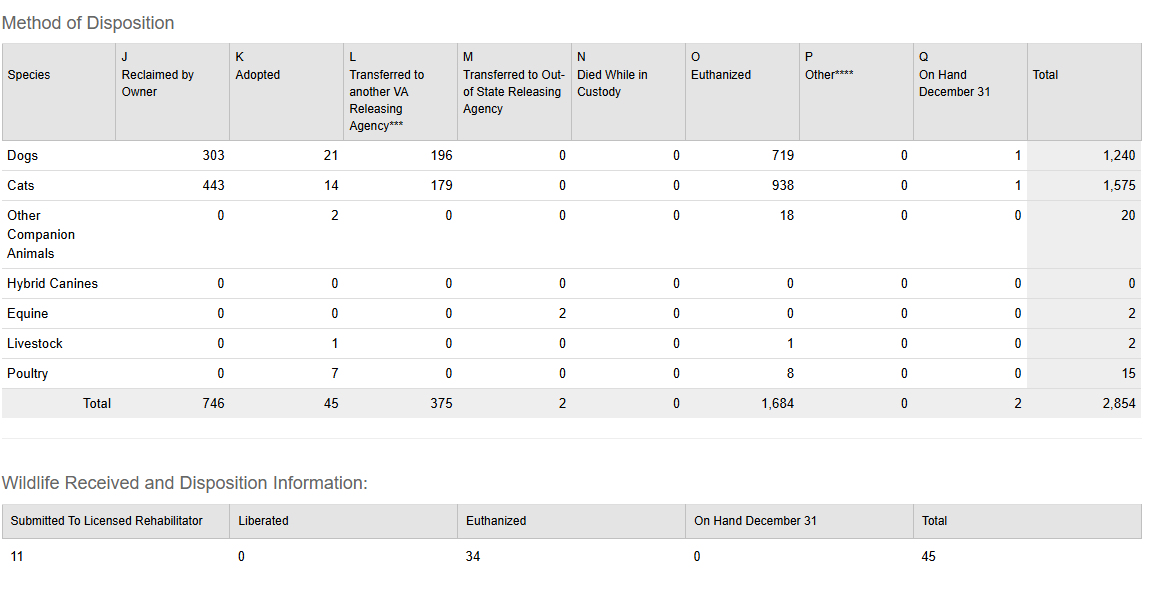This screenshot has height=593, width=1152.
Task: Click the grand total 2,854
Action: [x=1119, y=404]
